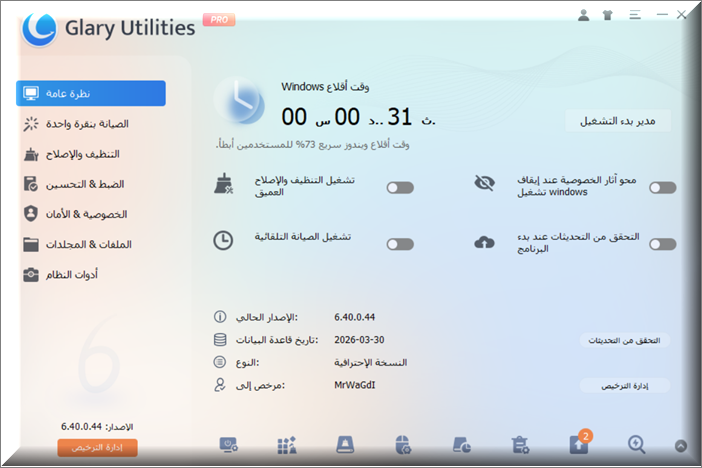Click التحقق من التحديثات button
Viewport: 702px width, 468px height.
pyautogui.click(x=625, y=340)
